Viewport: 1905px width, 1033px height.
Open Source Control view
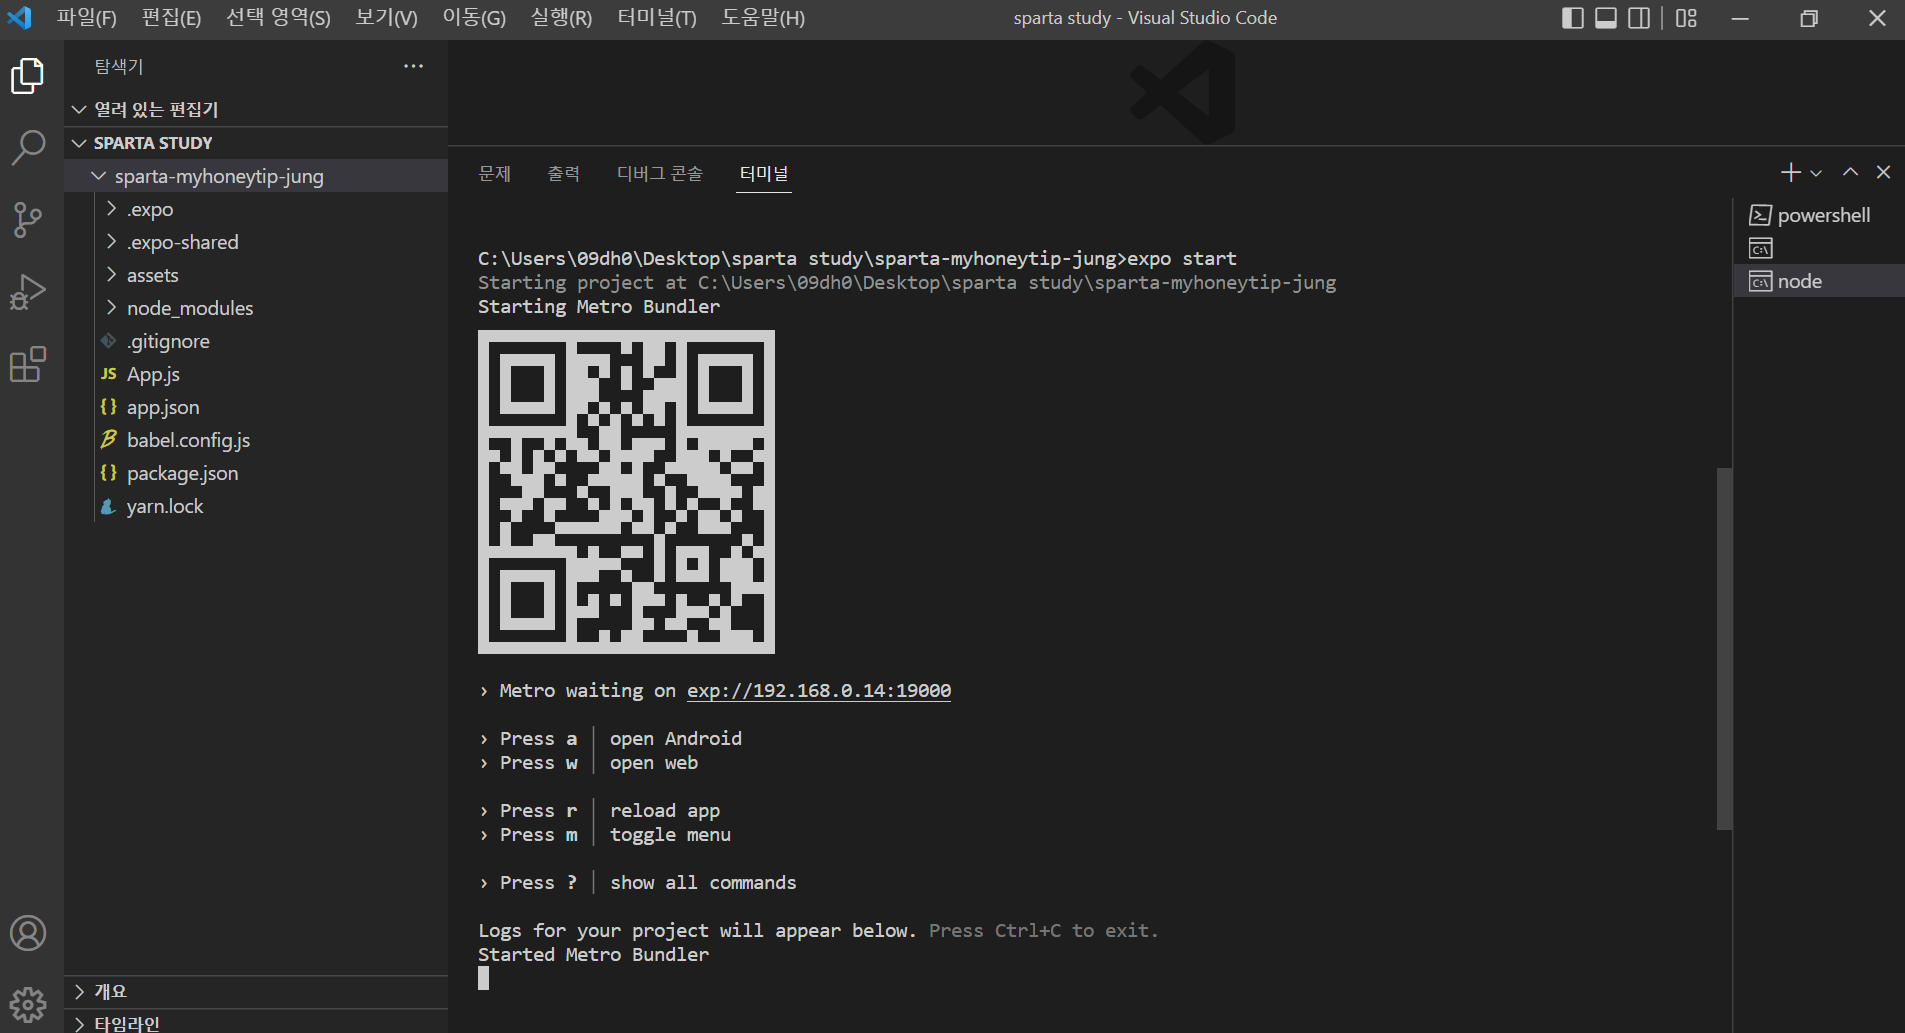tap(28, 219)
